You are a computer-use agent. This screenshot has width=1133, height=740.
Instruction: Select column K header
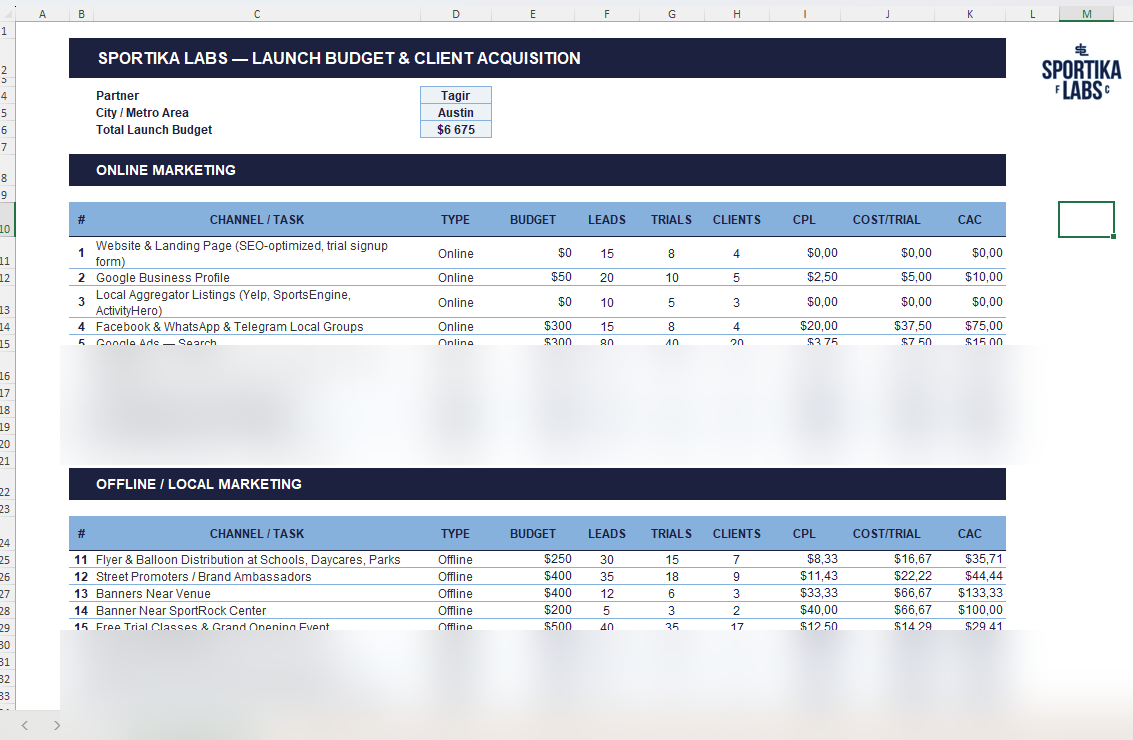[x=970, y=14]
